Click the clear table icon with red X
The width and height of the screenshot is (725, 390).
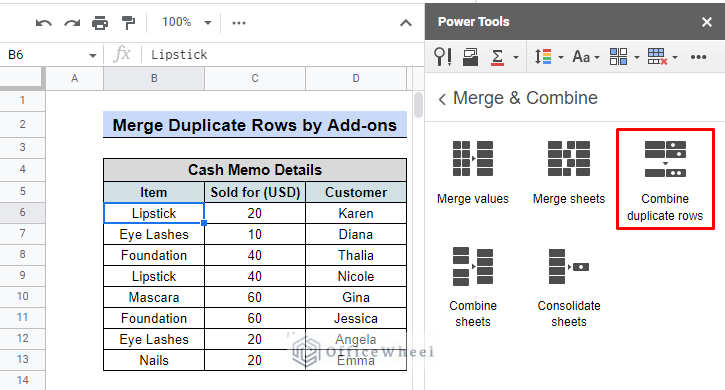(657, 57)
